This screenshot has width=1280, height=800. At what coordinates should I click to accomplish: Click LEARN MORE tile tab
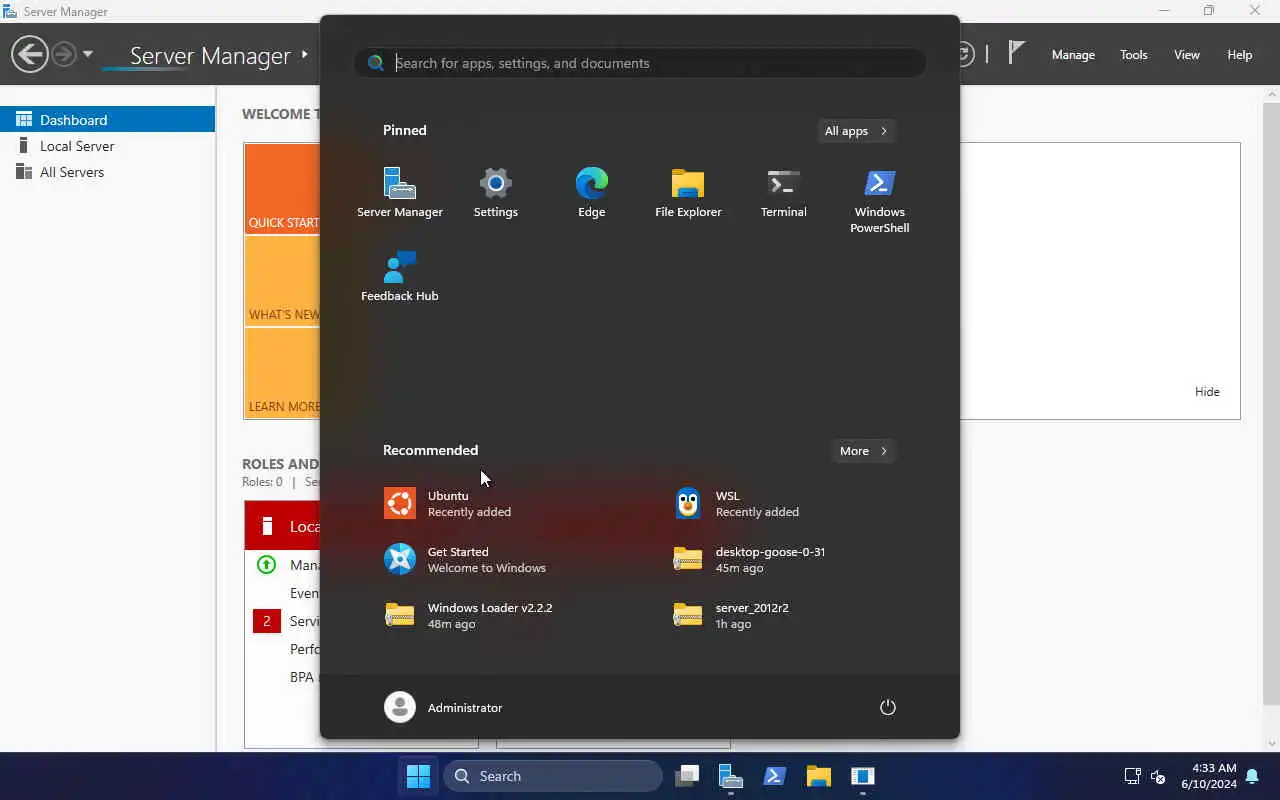click(x=283, y=373)
